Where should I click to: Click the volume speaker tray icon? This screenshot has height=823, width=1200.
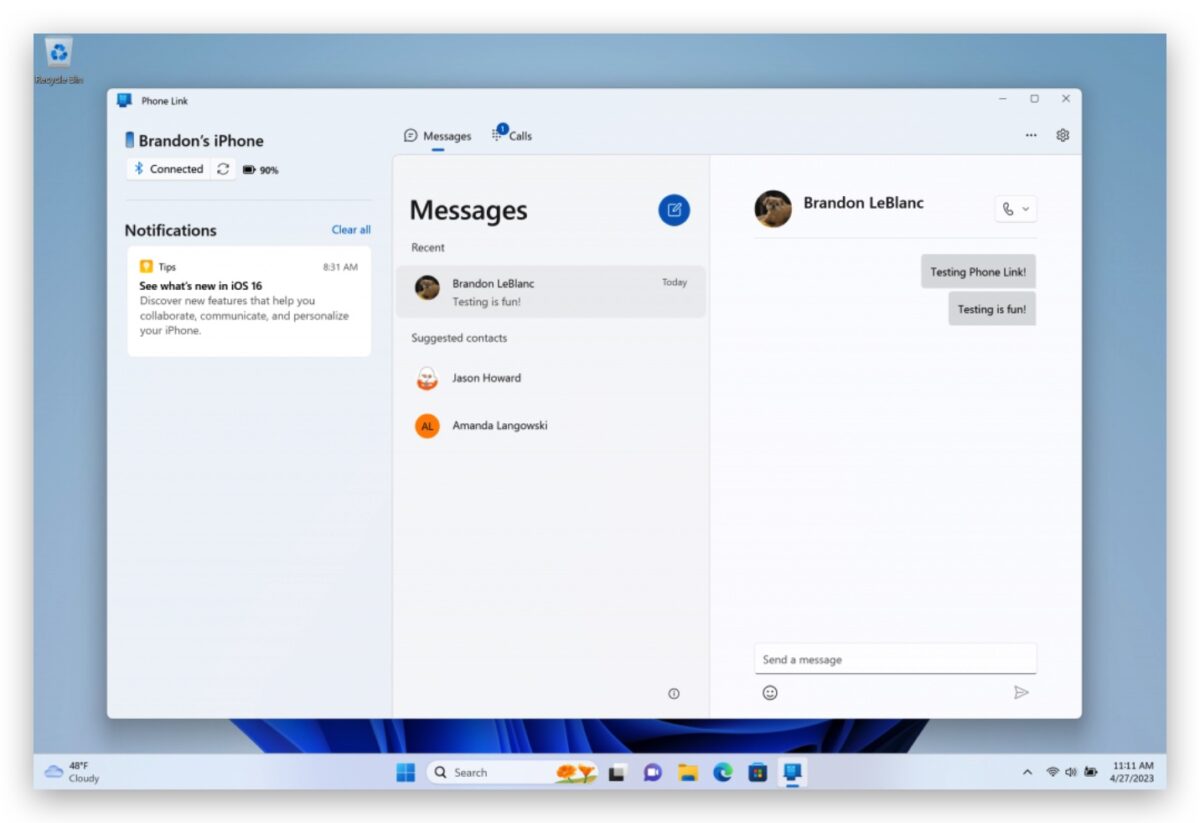point(1071,772)
